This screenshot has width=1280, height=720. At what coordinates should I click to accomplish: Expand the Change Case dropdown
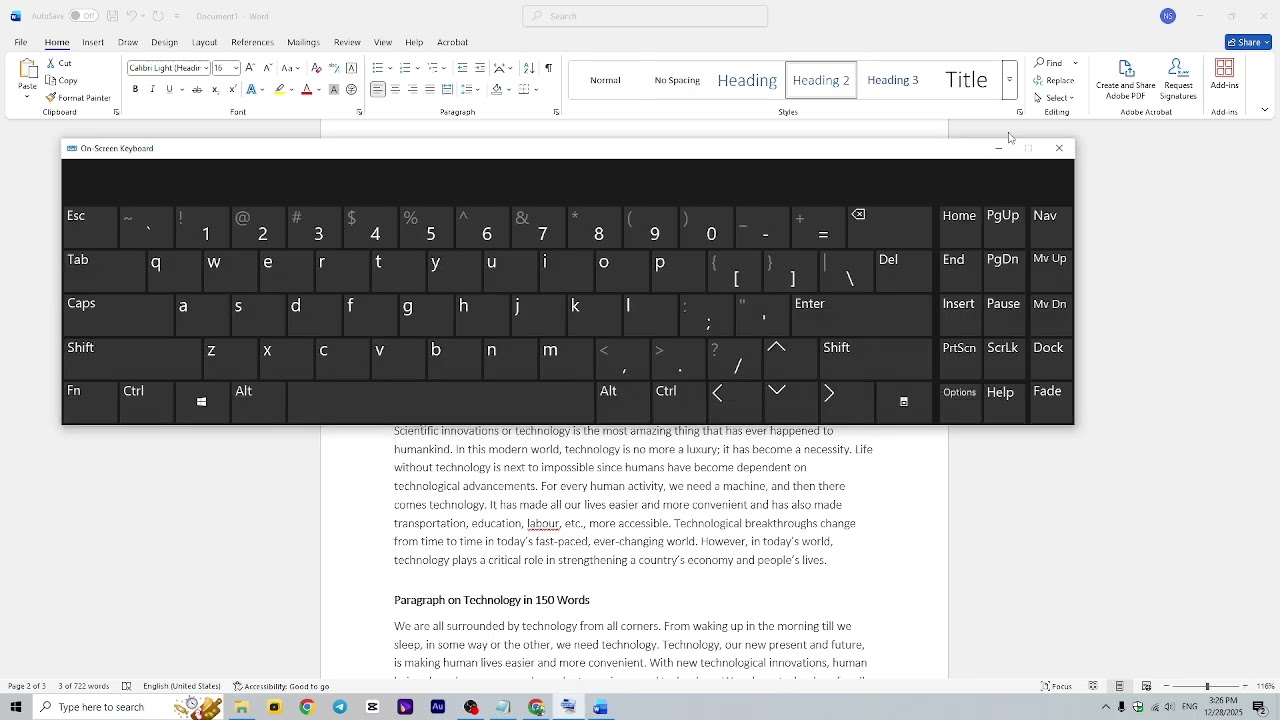coord(298,68)
